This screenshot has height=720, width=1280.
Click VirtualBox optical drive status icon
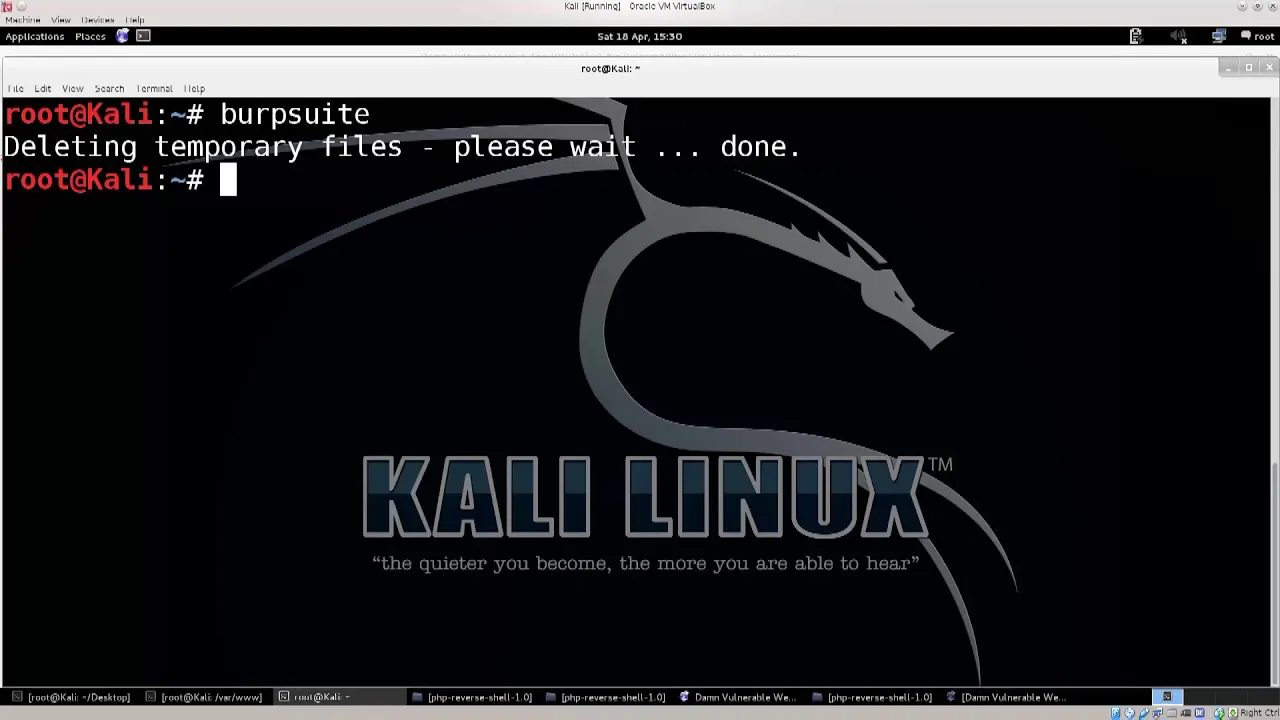[x=1130, y=713]
